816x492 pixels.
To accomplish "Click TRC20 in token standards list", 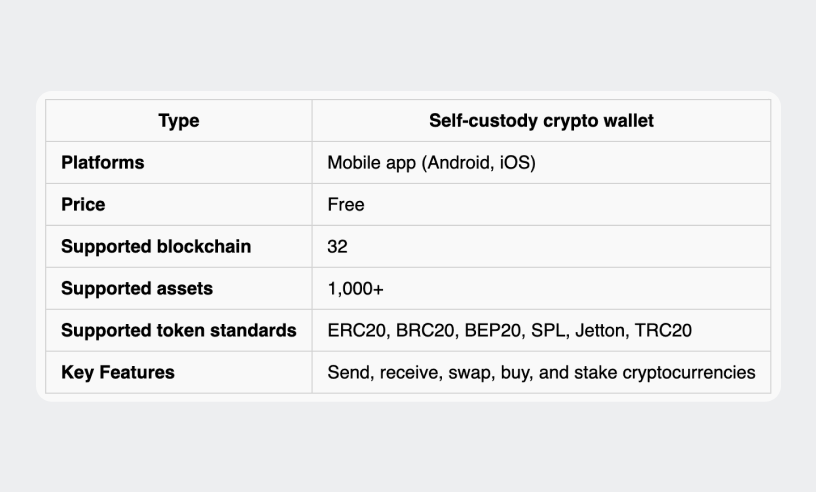I will coord(664,331).
